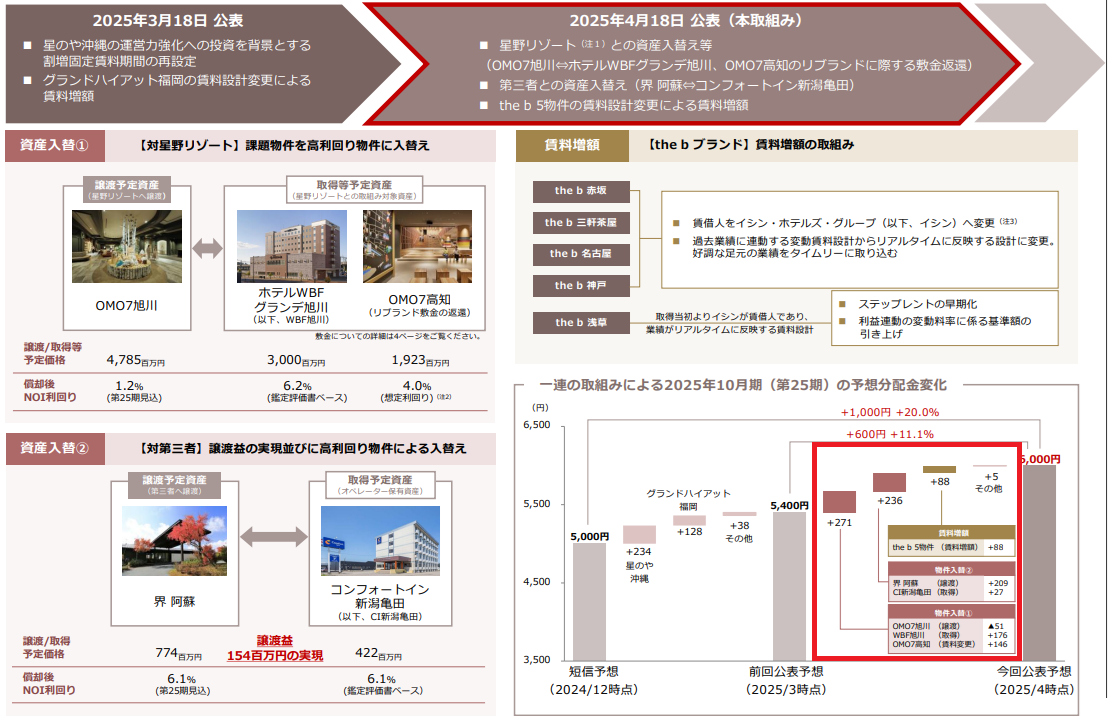
Task: Click the double arrow between OMO7旭川 and WBF
Action: coord(207,248)
